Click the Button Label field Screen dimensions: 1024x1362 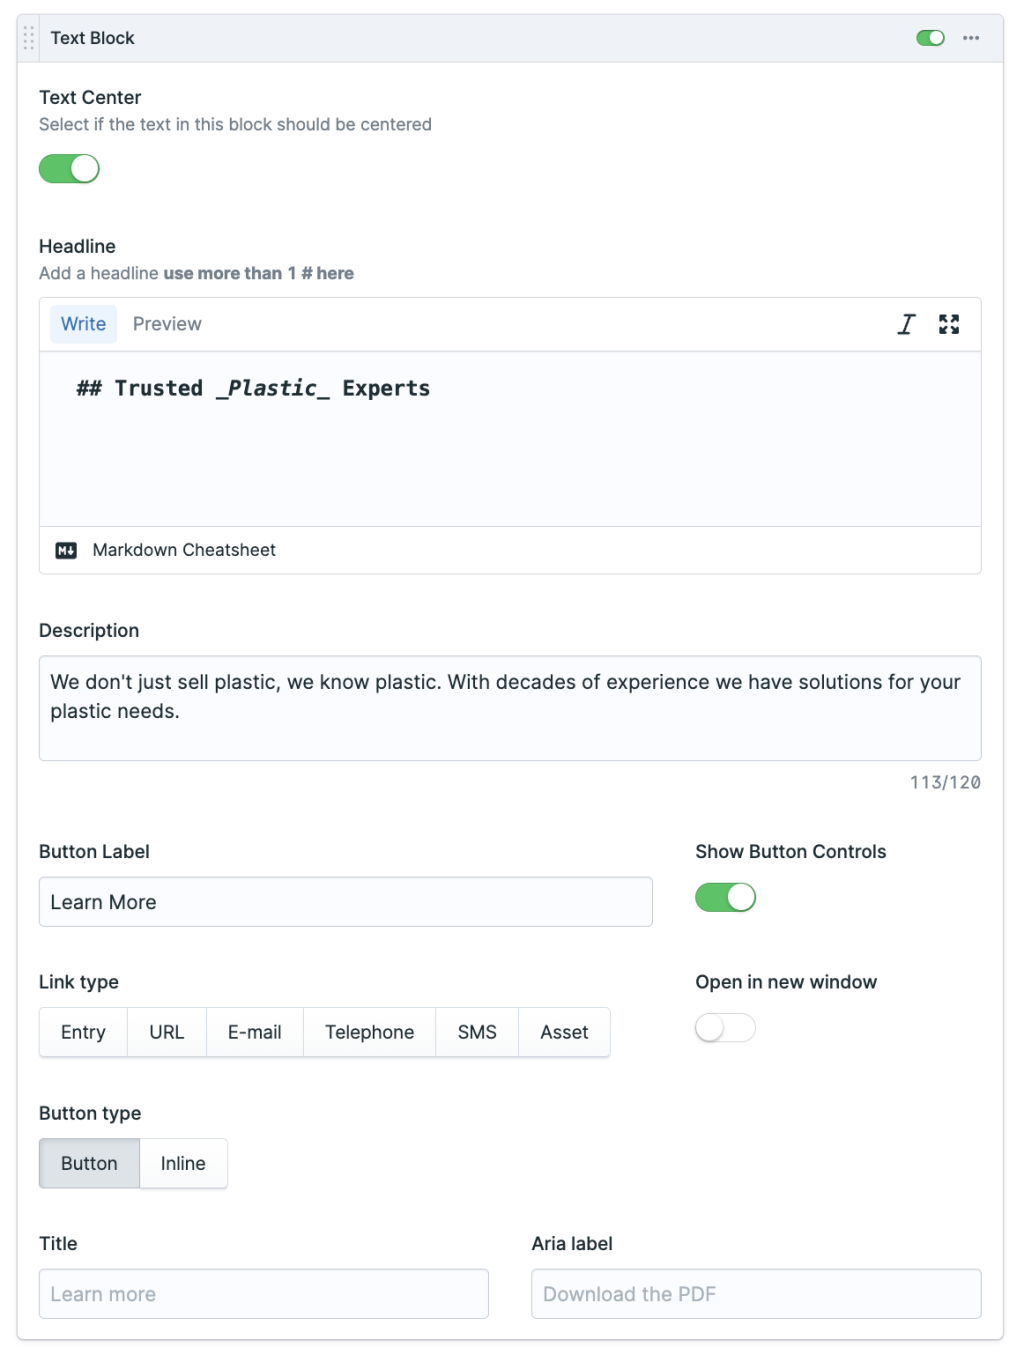click(345, 901)
